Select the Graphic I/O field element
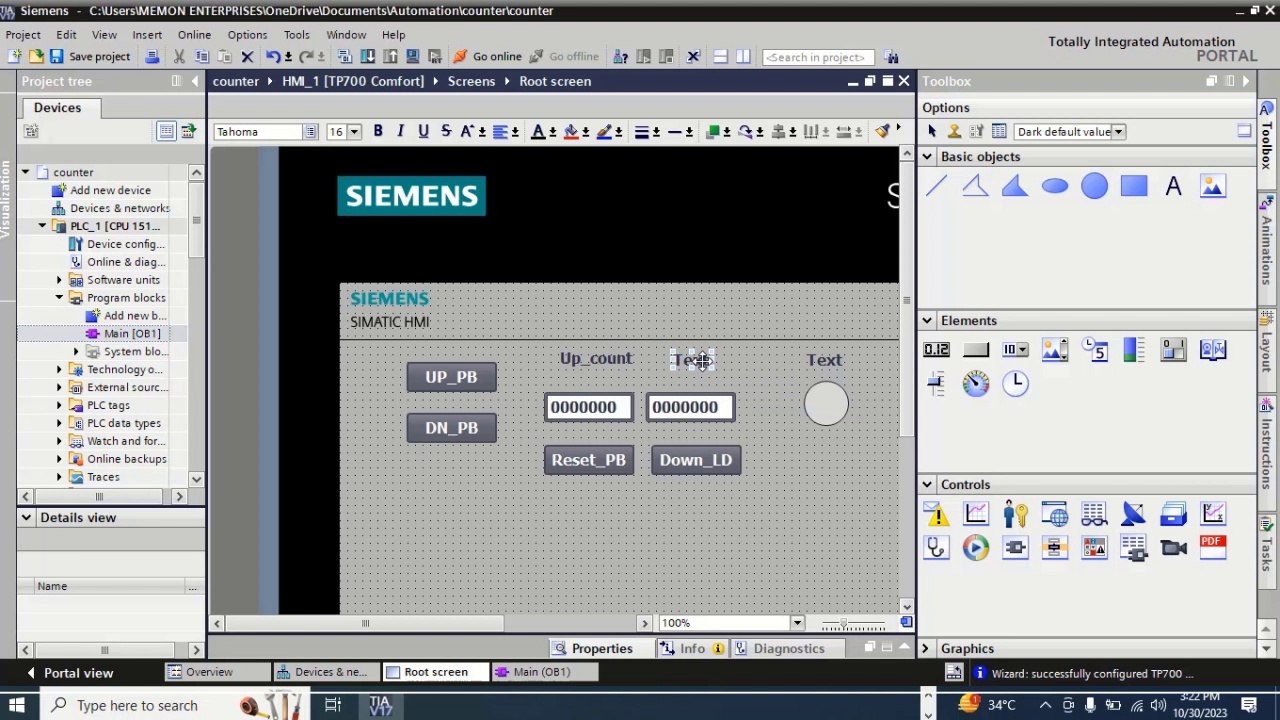 pyautogui.click(x=1055, y=349)
